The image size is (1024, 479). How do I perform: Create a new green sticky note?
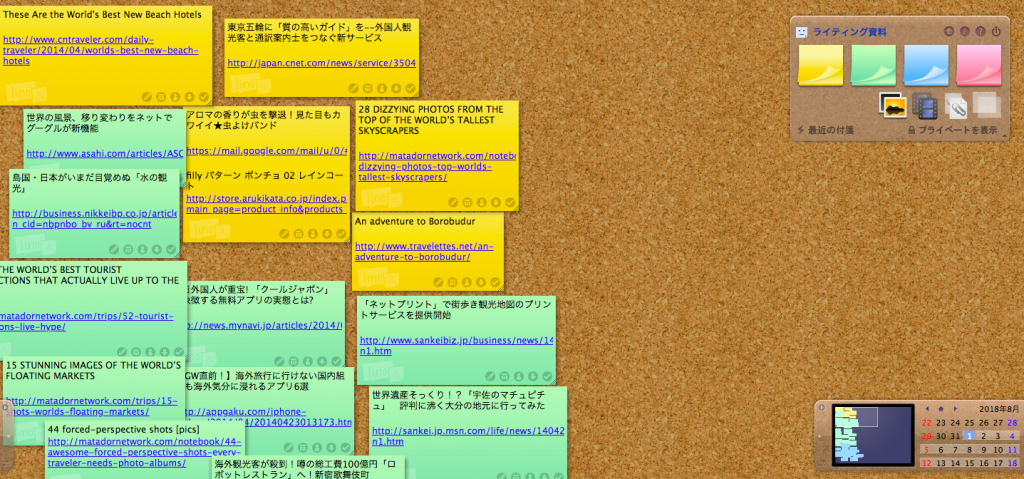coord(873,65)
